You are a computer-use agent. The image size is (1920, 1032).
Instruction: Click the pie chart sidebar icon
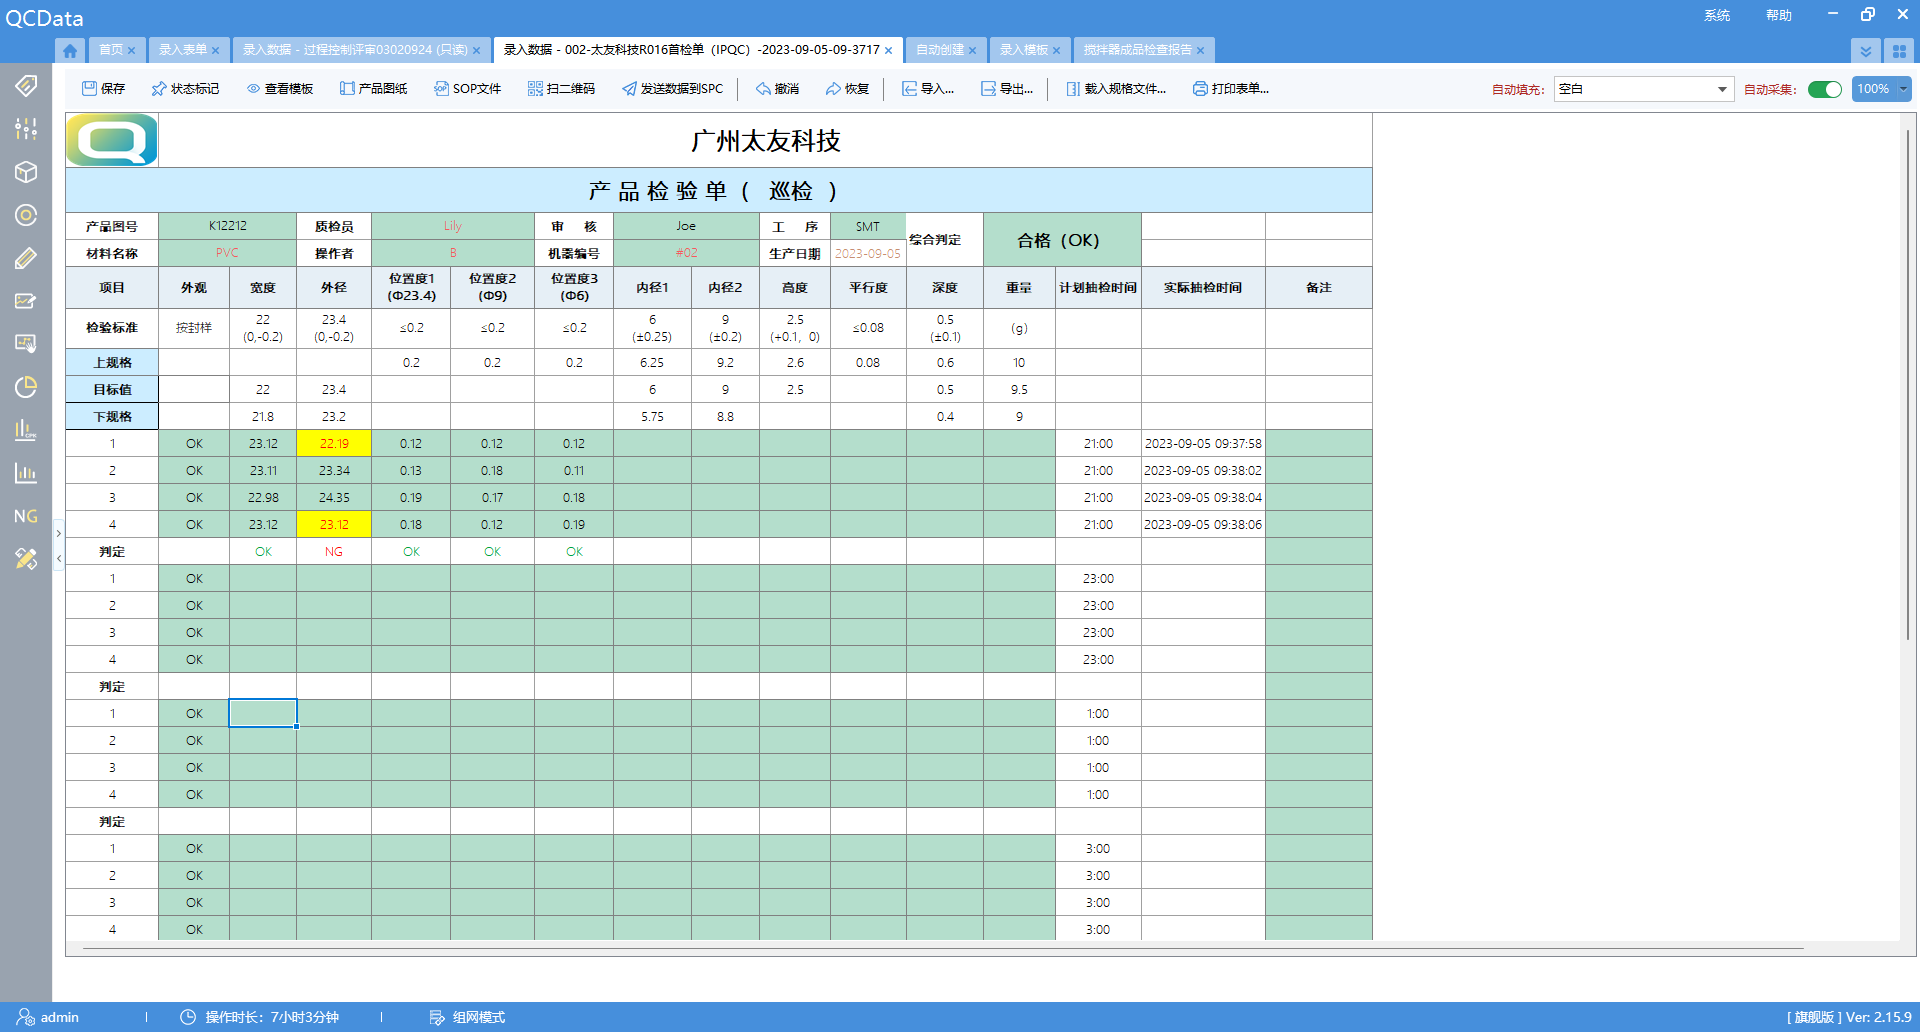click(x=26, y=387)
